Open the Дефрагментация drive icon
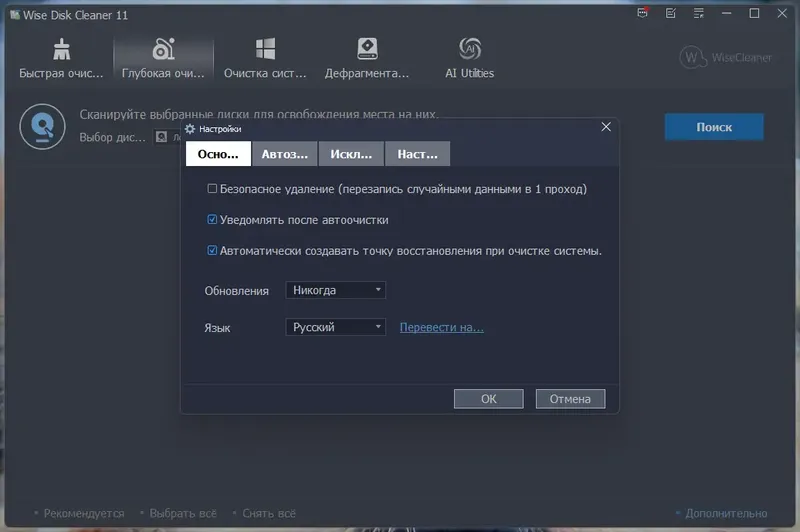The image size is (800, 532). click(x=367, y=49)
